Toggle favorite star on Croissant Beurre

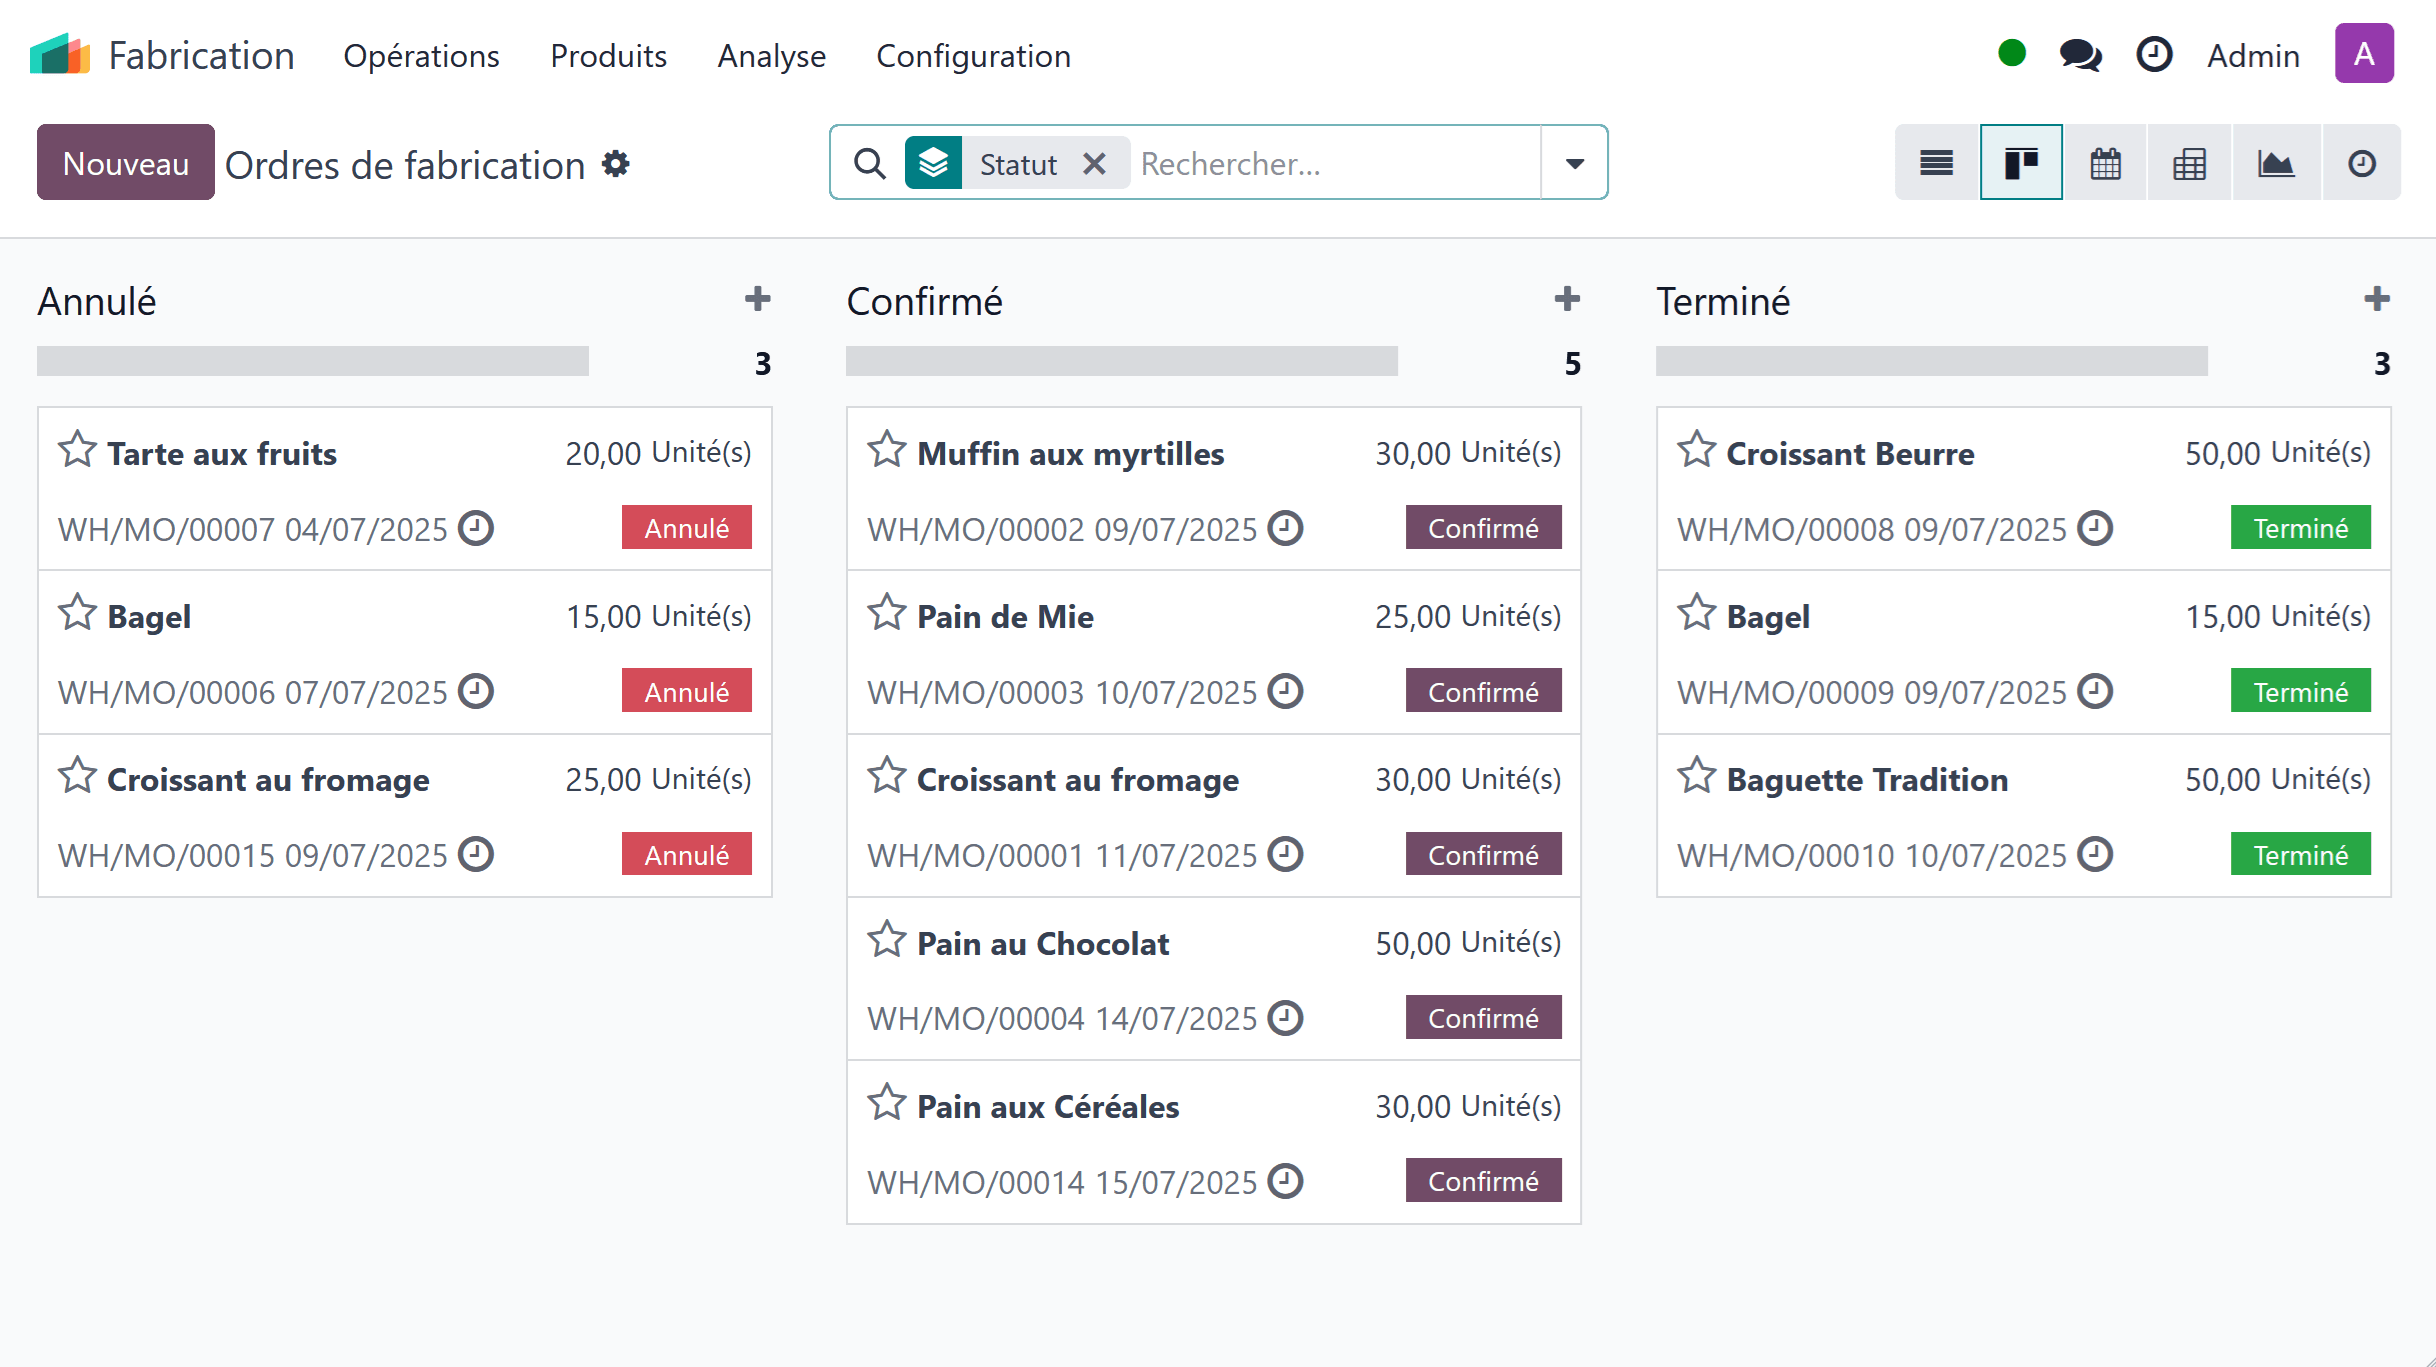coord(1696,451)
